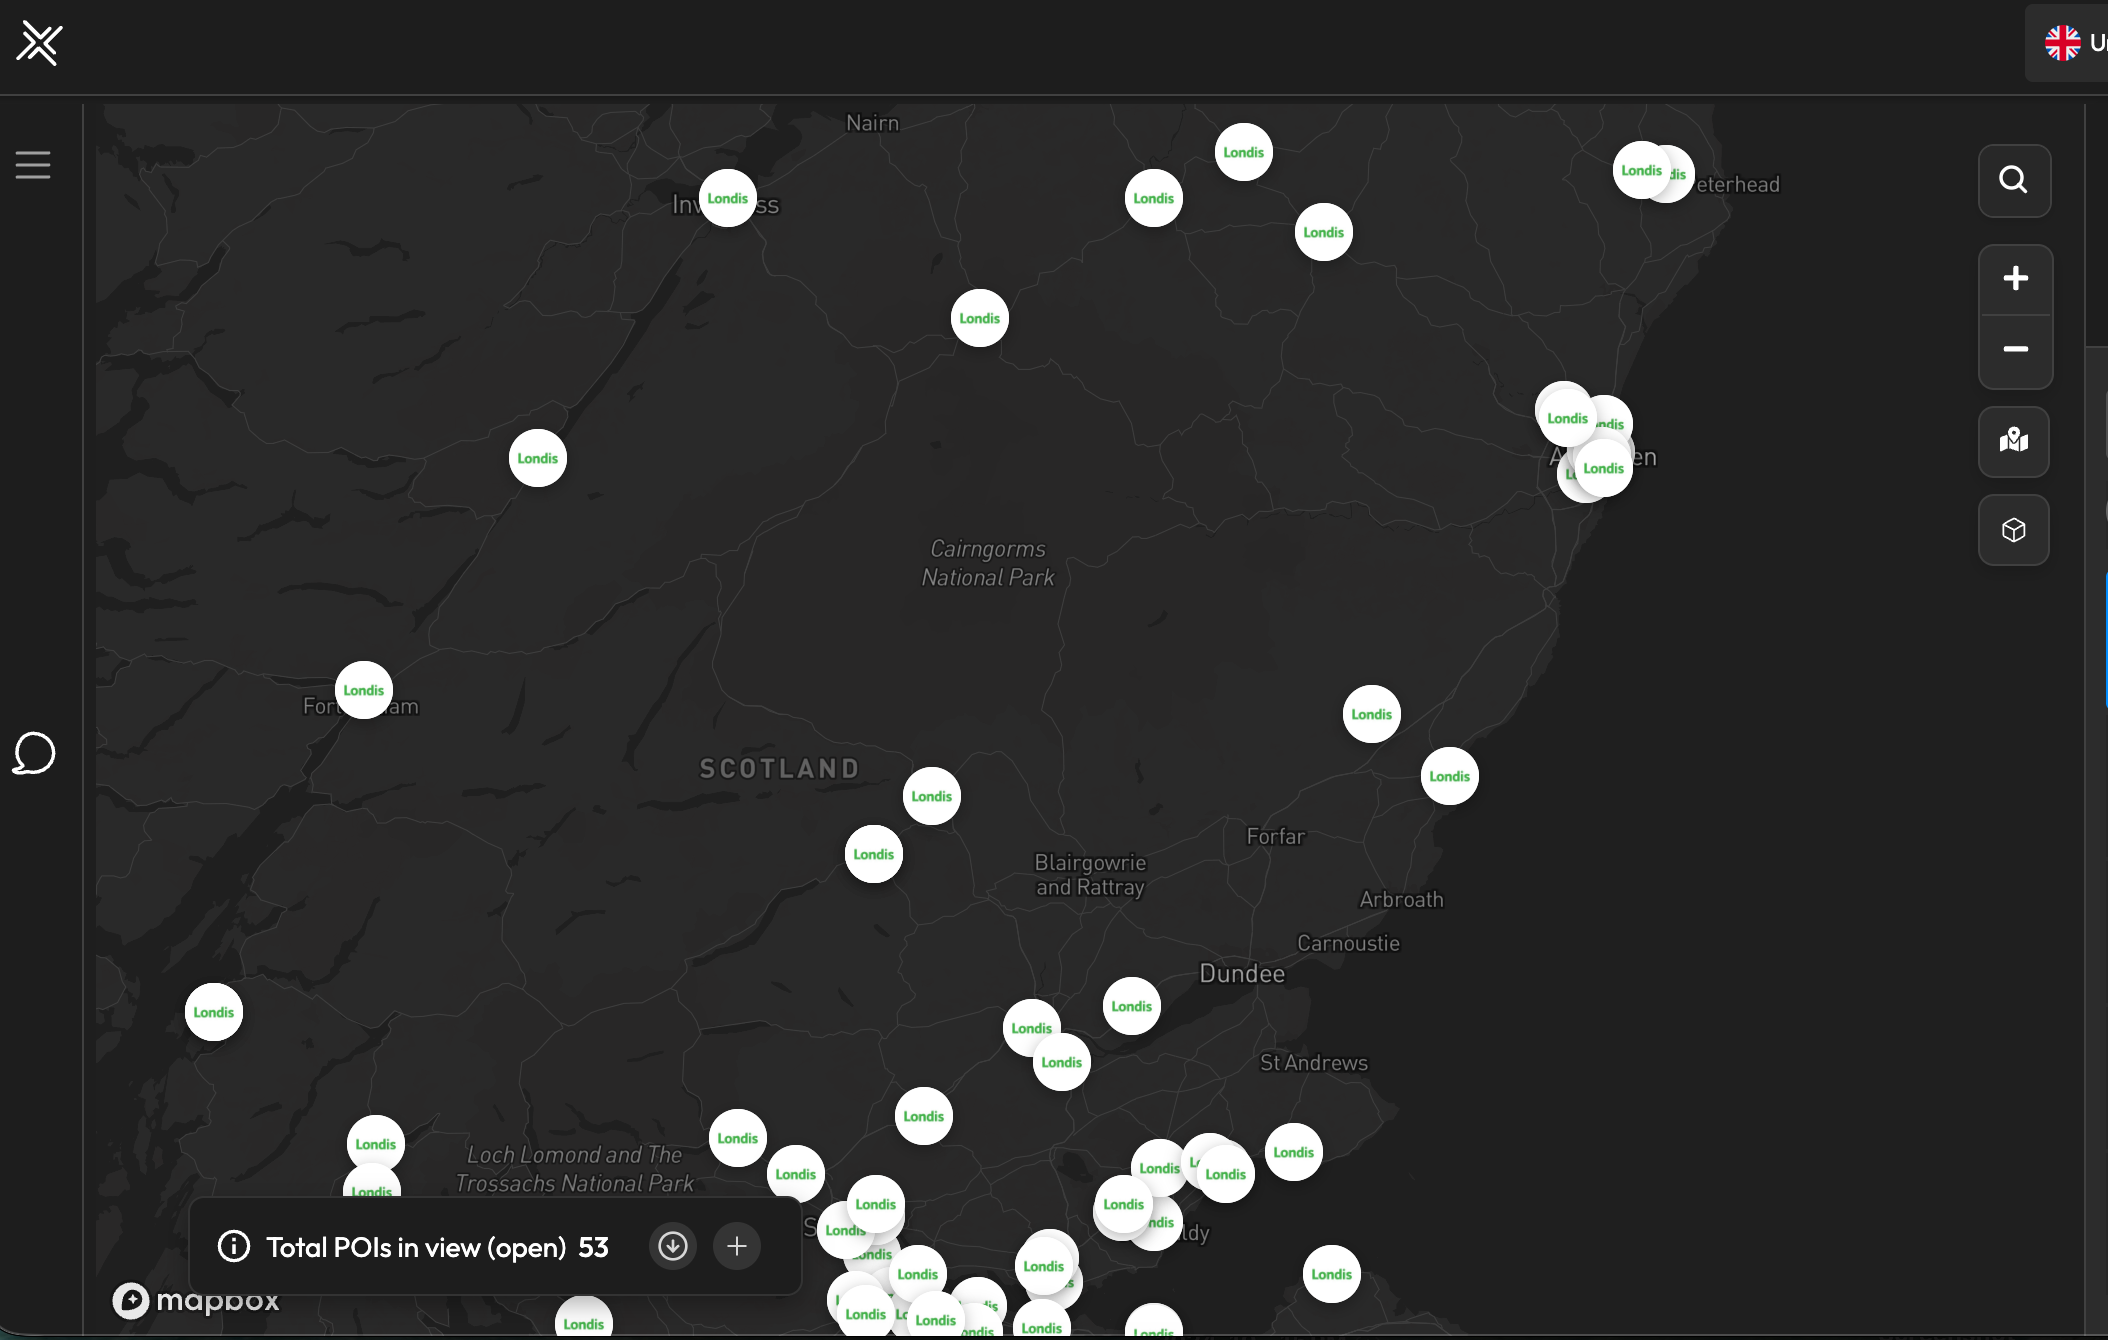Zoom in with the plus button

(2015, 279)
